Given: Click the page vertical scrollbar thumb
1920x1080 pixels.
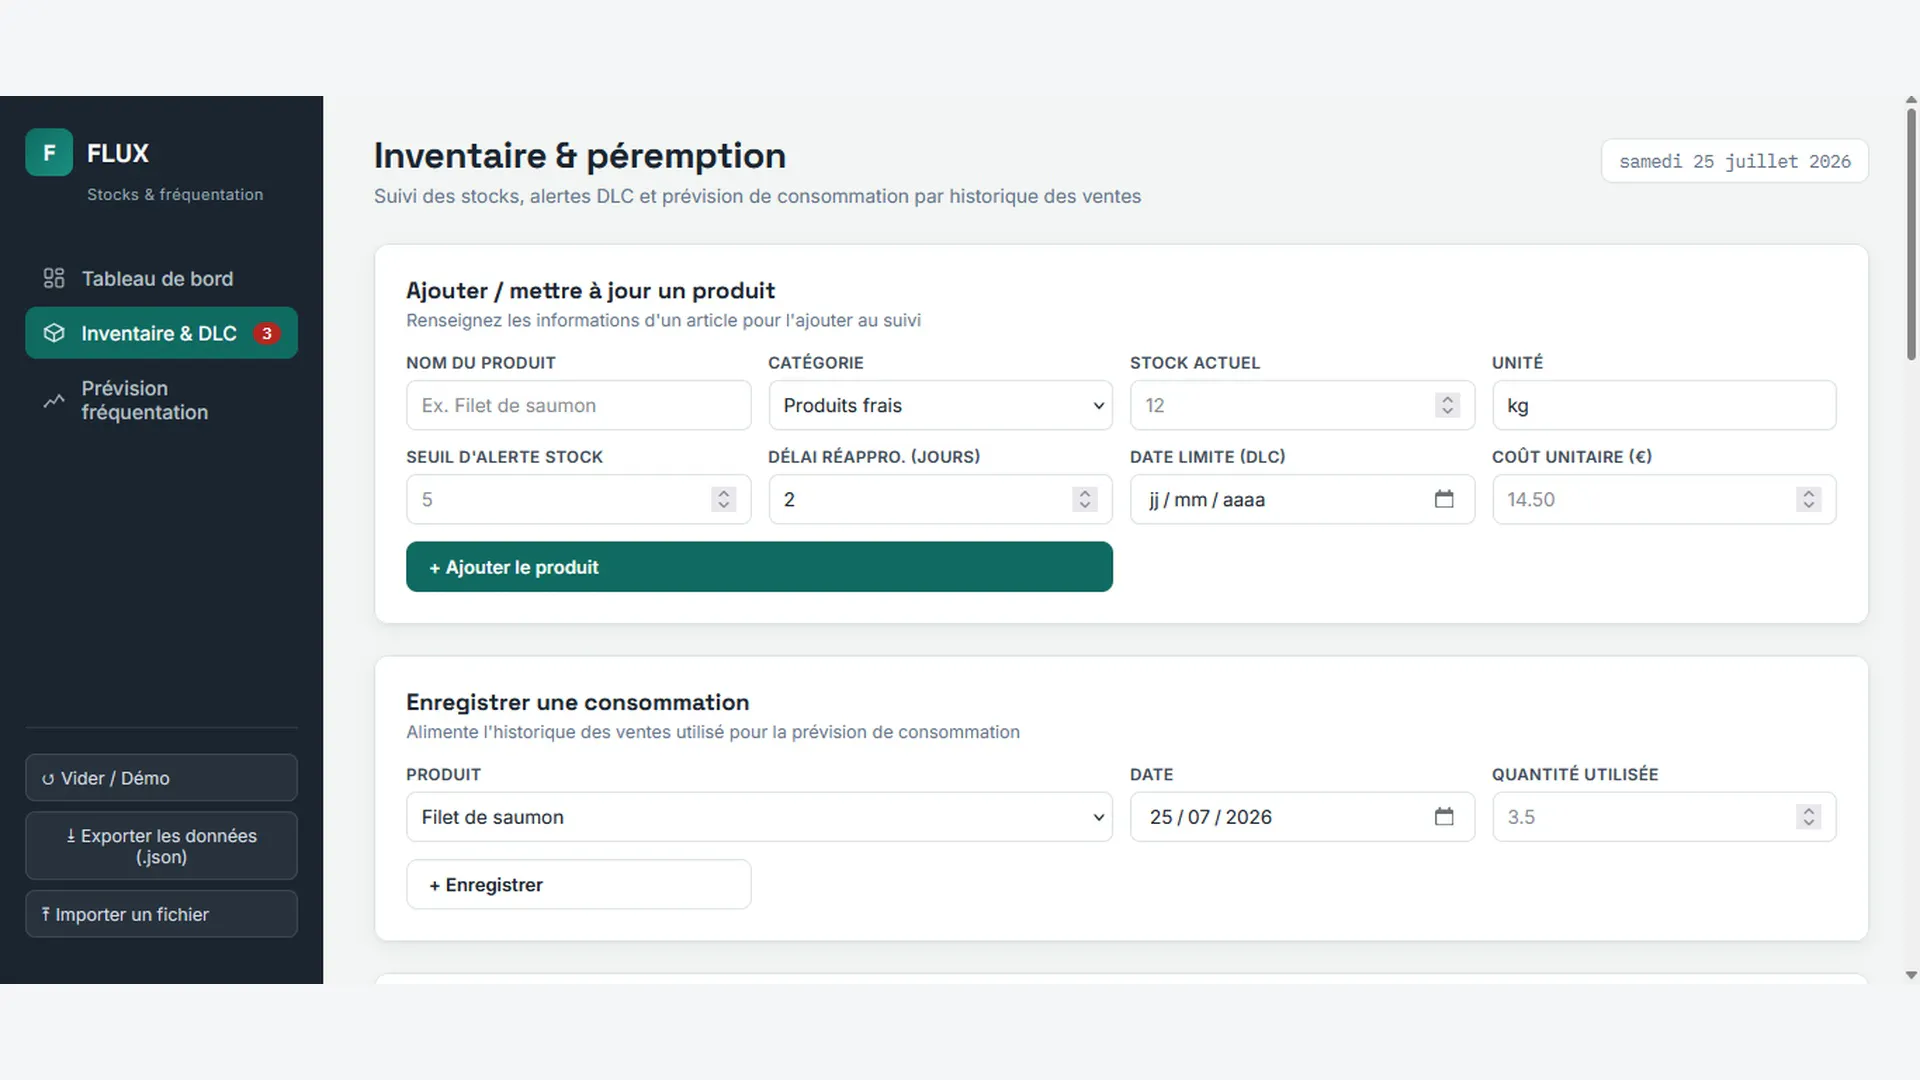Looking at the screenshot, I should tap(1911, 232).
